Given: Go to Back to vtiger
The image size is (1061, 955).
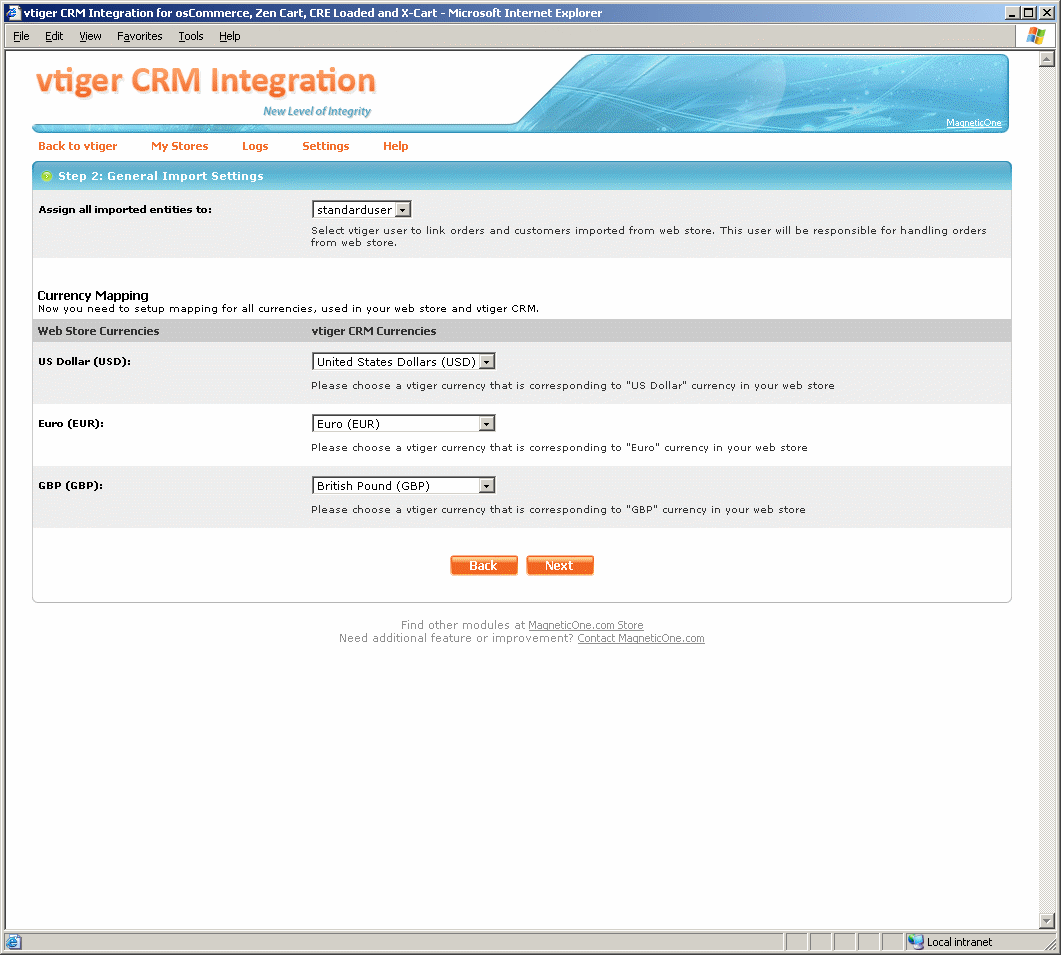Looking at the screenshot, I should [78, 146].
